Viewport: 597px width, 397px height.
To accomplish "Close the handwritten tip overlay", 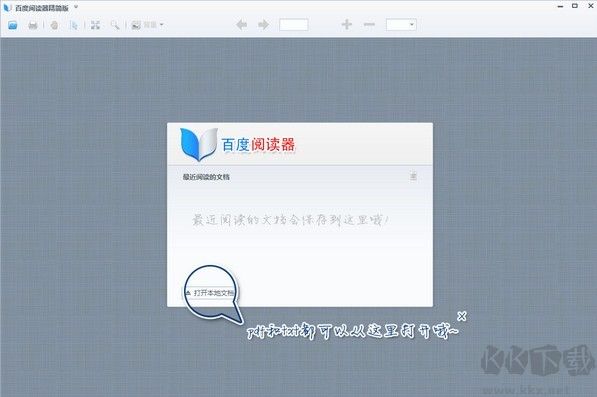I will coord(462,316).
